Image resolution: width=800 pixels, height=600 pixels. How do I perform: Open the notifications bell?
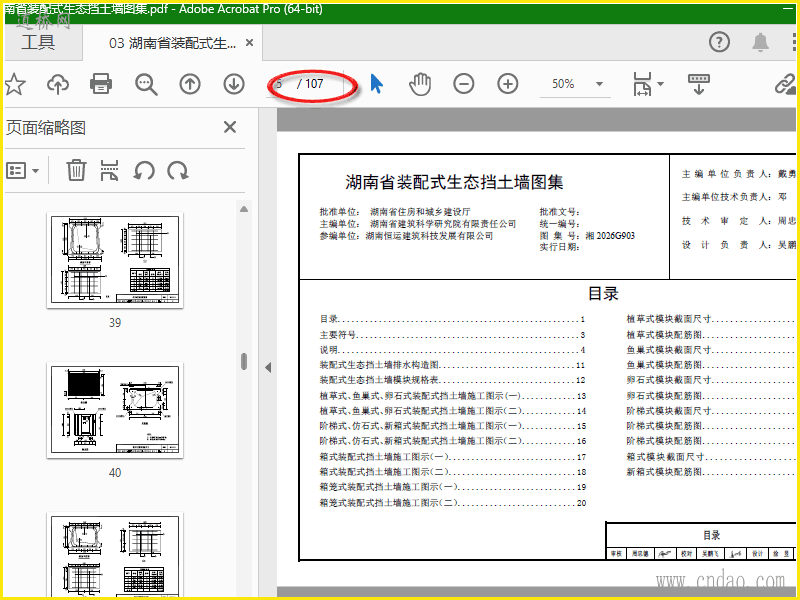760,42
